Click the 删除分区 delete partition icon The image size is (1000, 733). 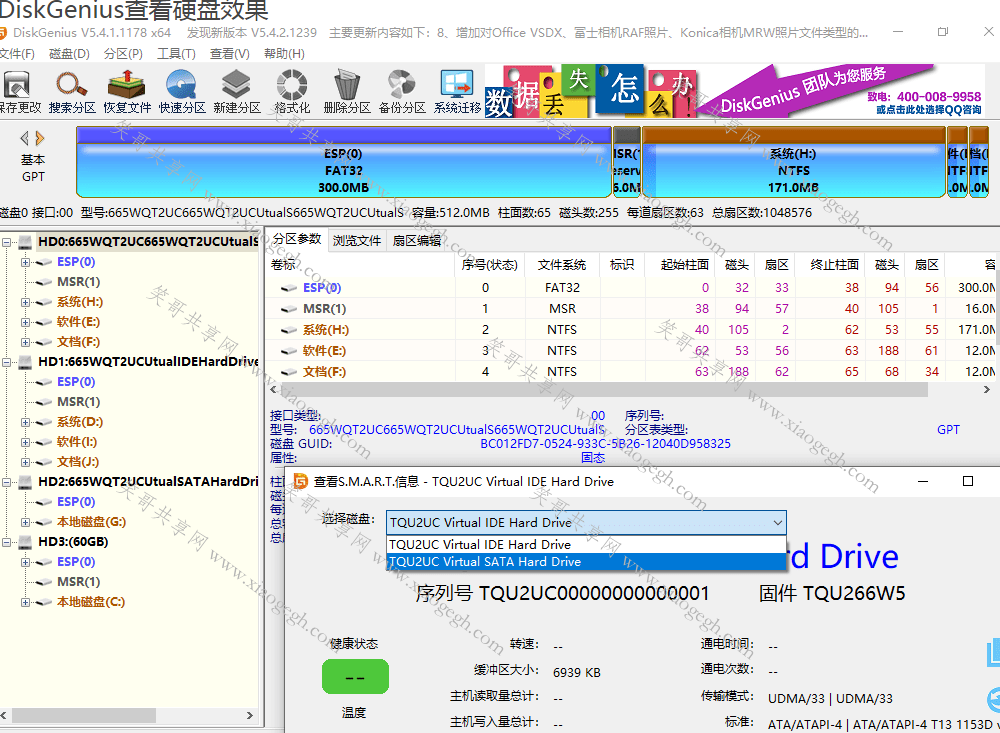347,85
